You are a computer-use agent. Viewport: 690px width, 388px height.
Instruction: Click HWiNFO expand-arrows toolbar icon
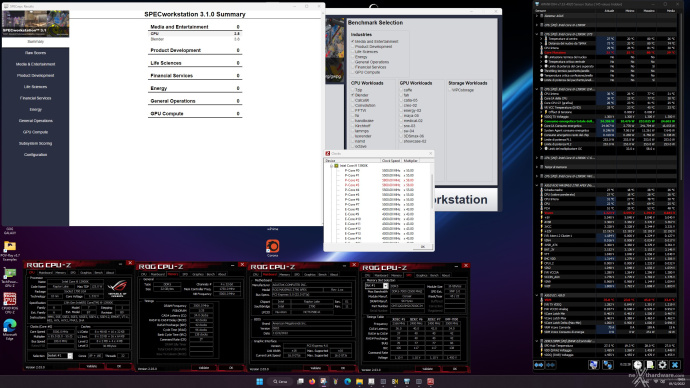pyautogui.click(x=539, y=365)
